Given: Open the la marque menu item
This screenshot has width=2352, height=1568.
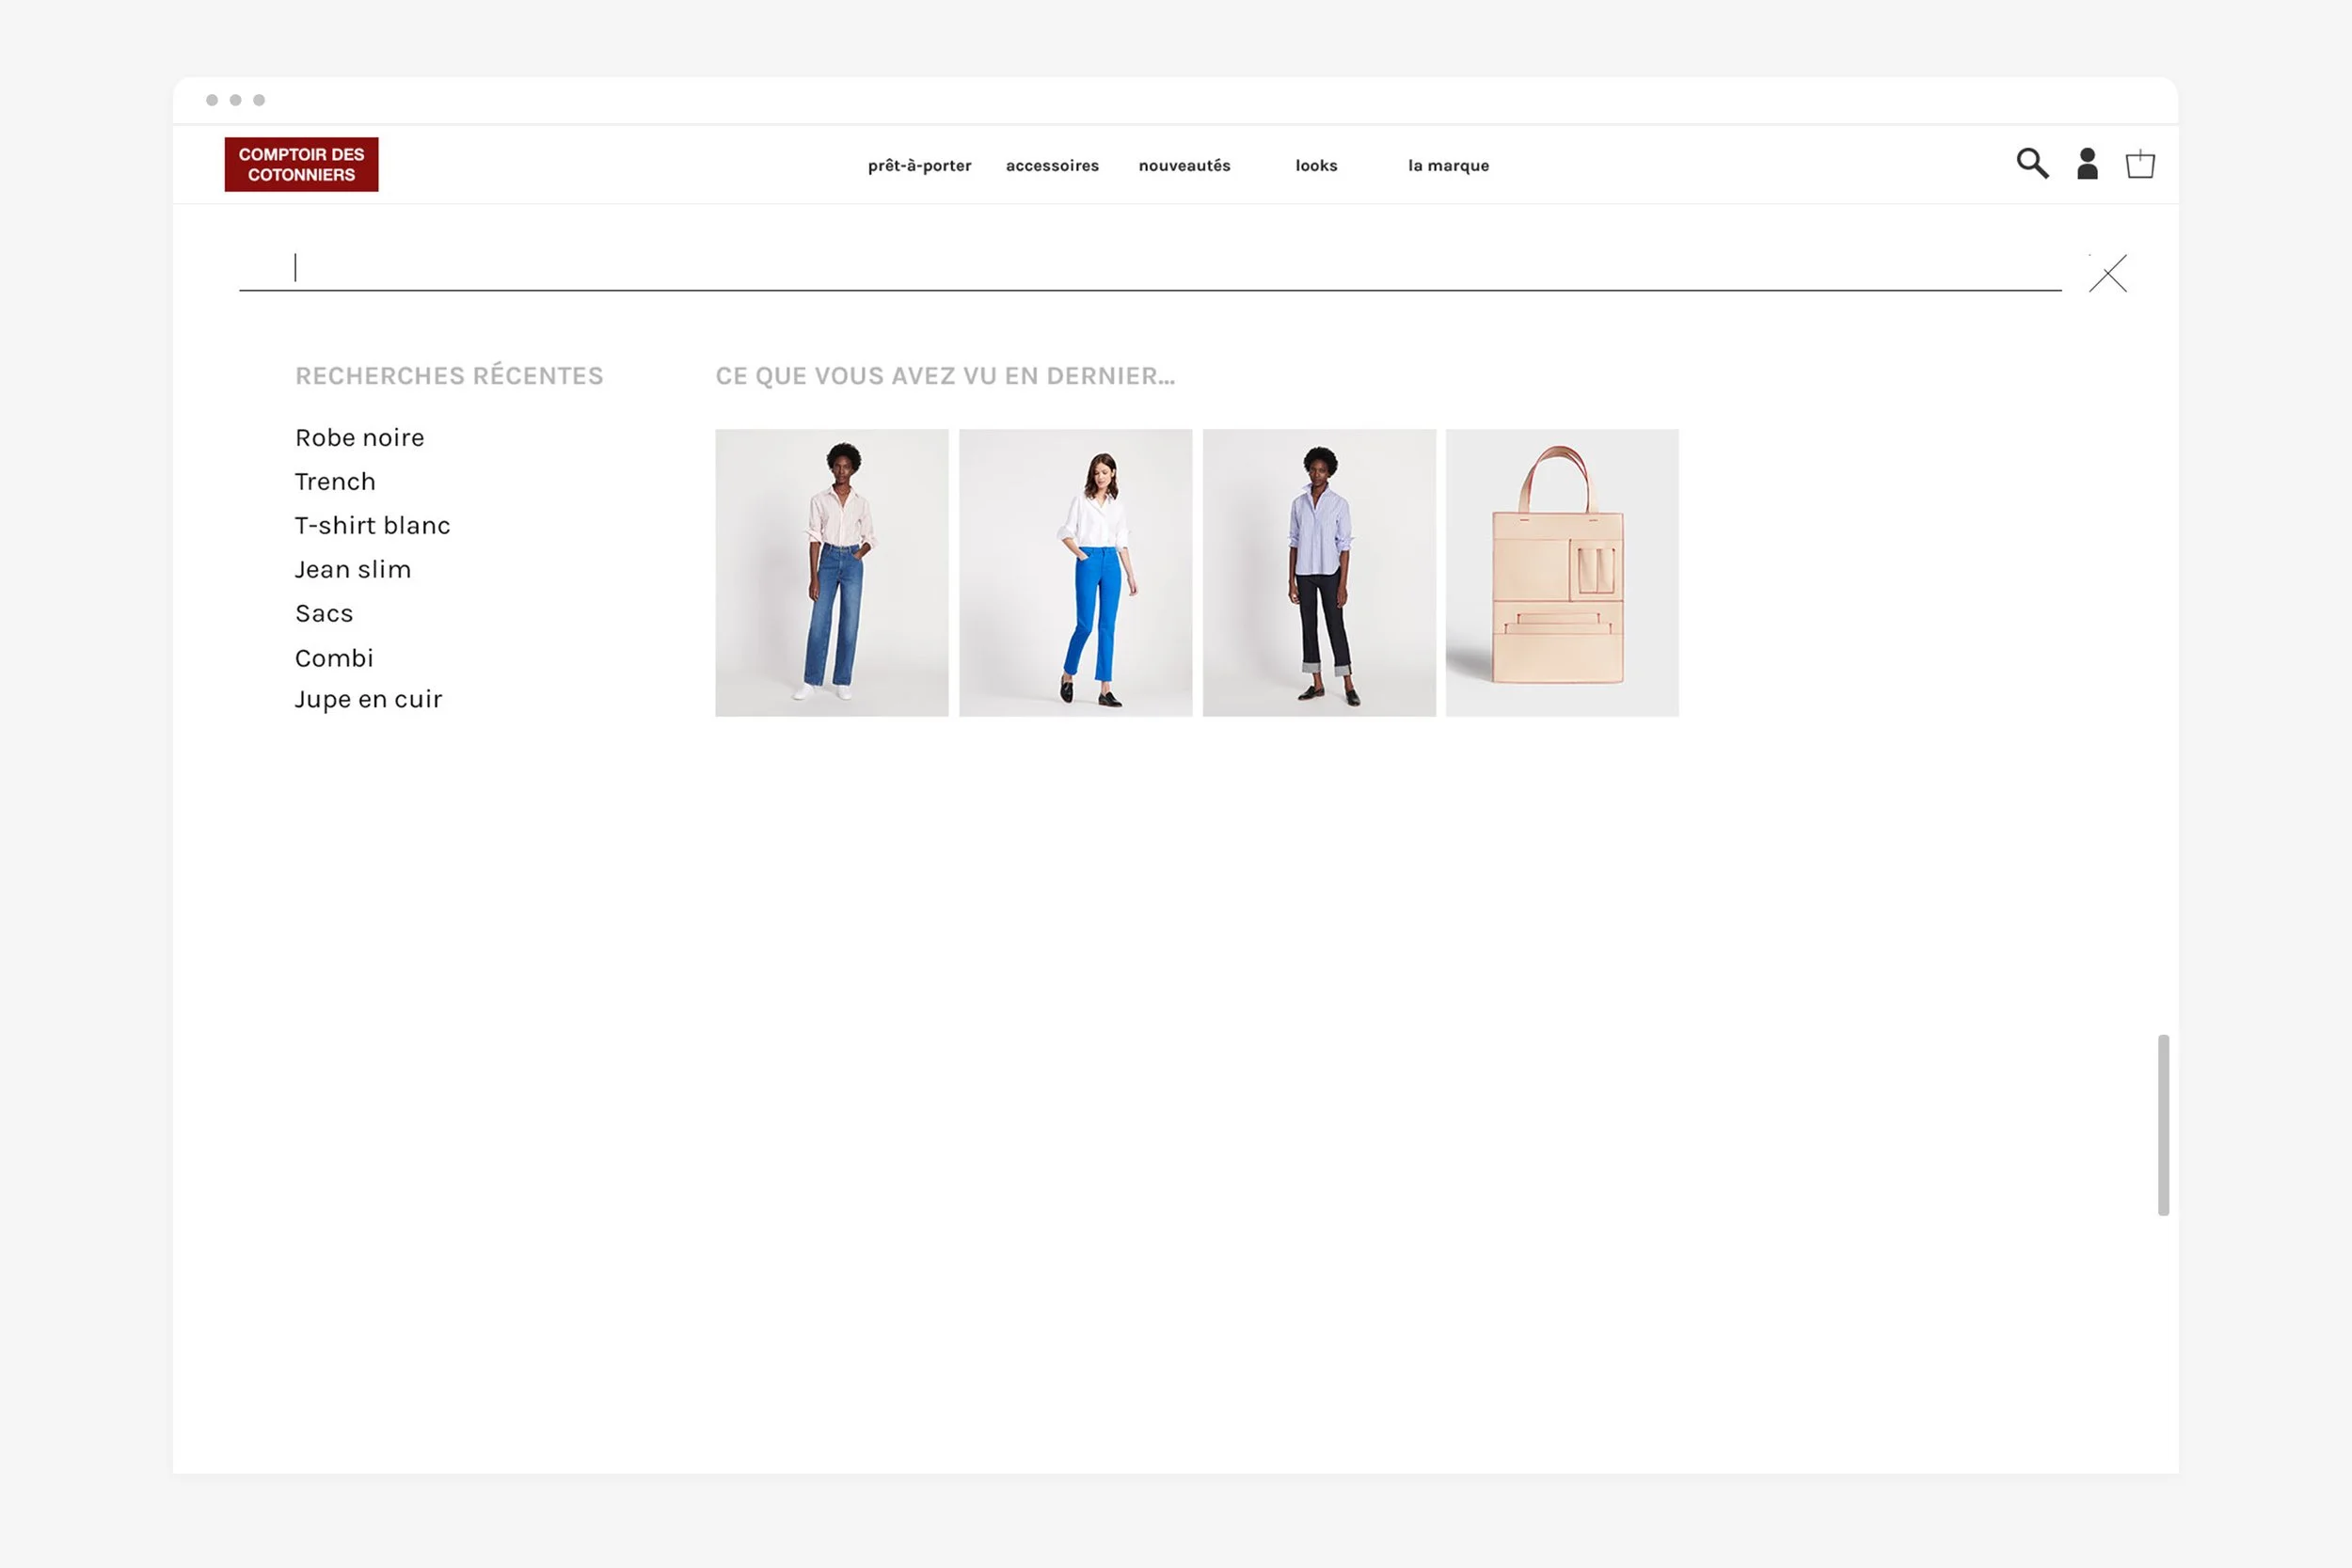Looking at the screenshot, I should [x=1447, y=166].
